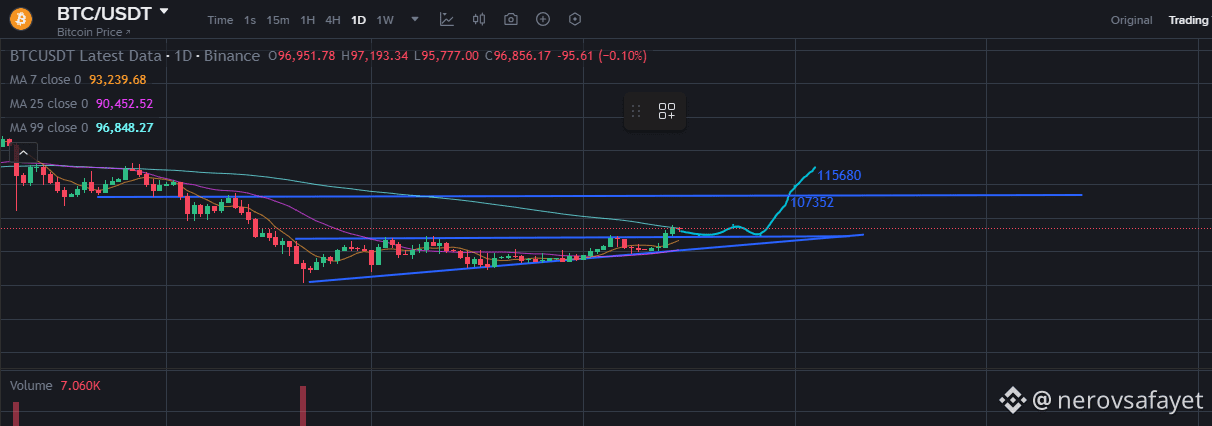Viewport: 1212px width, 426px height.
Task: Click the add-widget grid icon
Action: coord(667,112)
